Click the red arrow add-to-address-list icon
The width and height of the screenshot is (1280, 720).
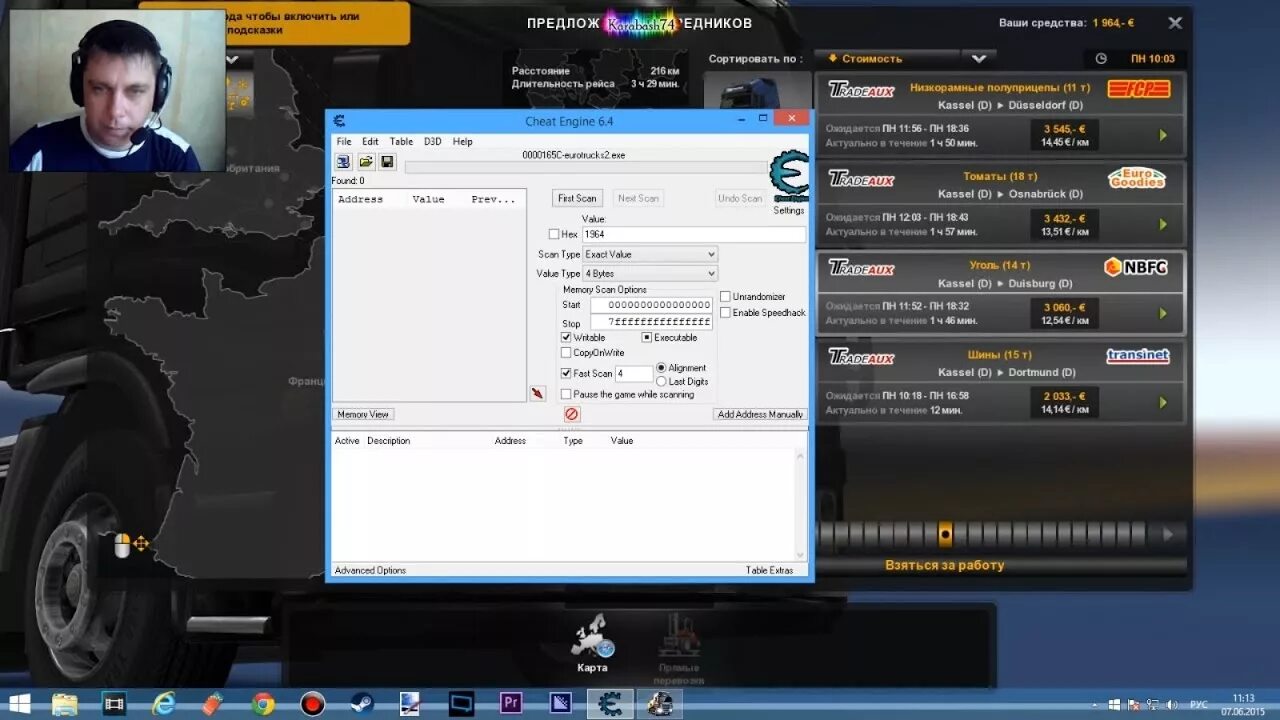click(x=538, y=394)
